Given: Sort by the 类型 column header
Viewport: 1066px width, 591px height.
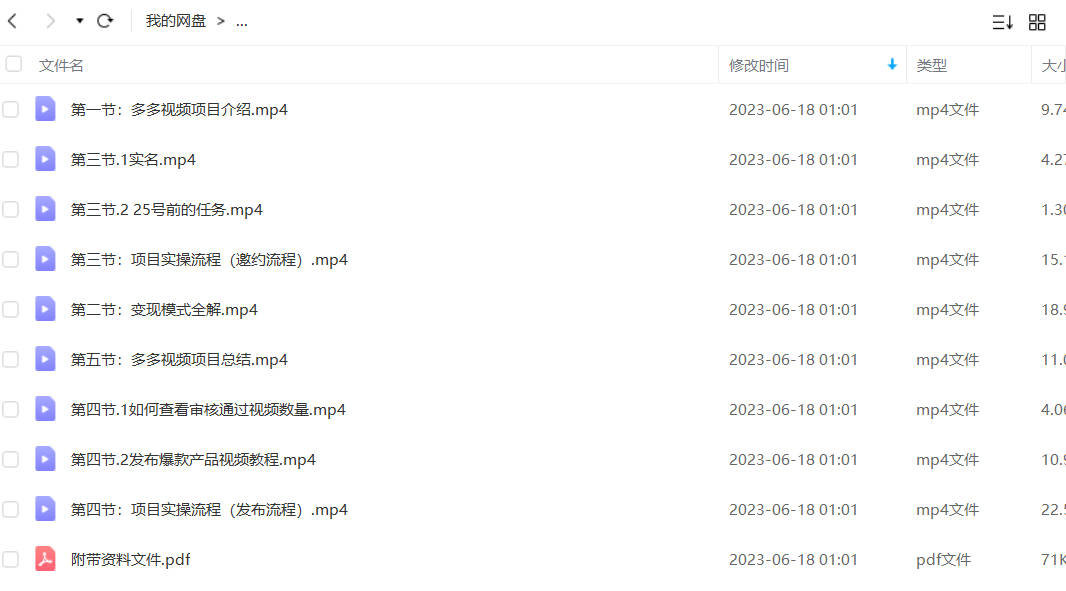Looking at the screenshot, I should click(931, 65).
